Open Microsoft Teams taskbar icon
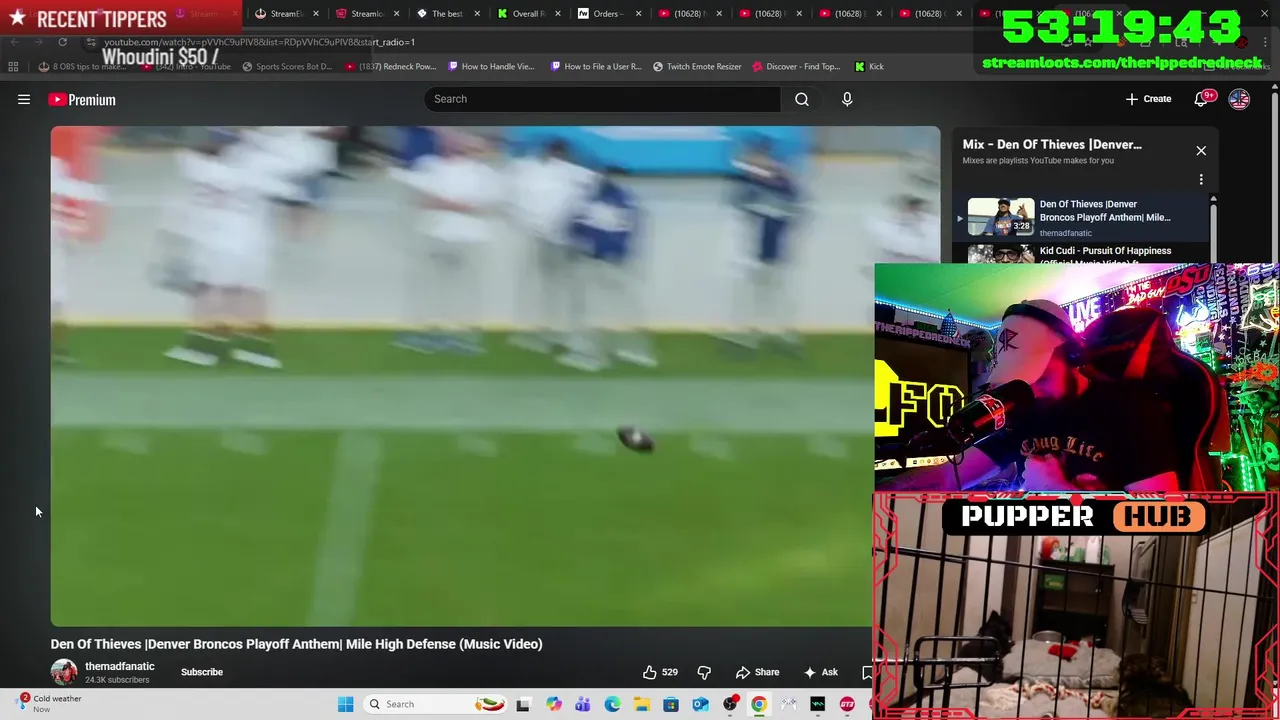The width and height of the screenshot is (1280, 720). [x=582, y=704]
